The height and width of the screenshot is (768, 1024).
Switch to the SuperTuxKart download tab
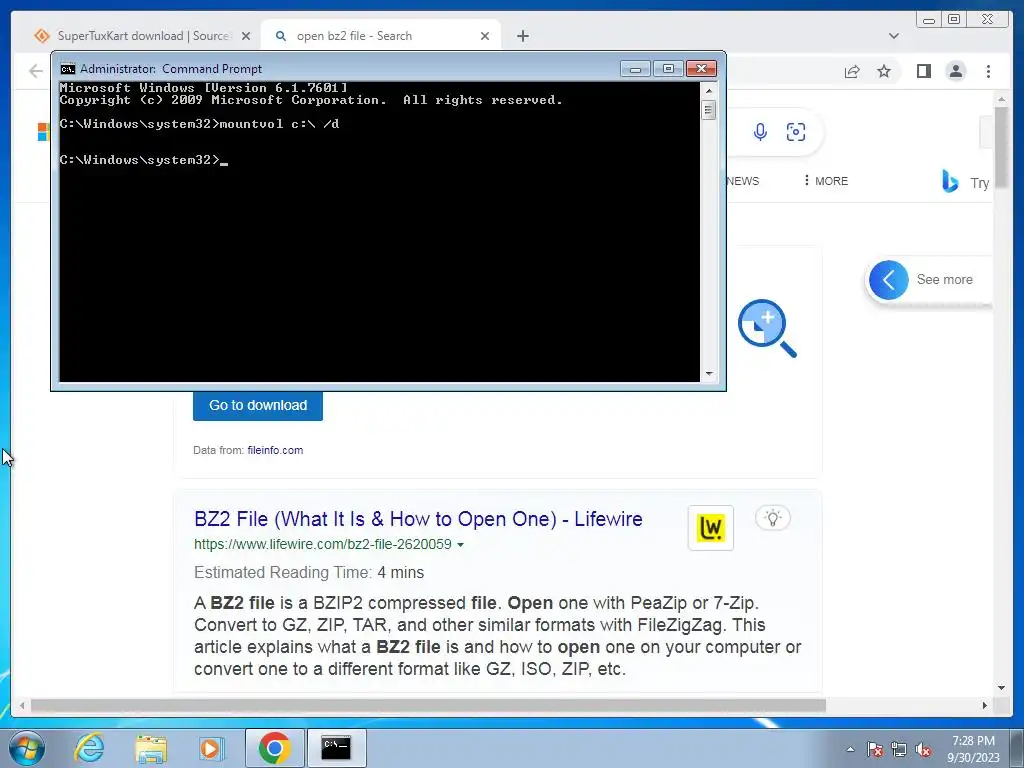[x=140, y=36]
